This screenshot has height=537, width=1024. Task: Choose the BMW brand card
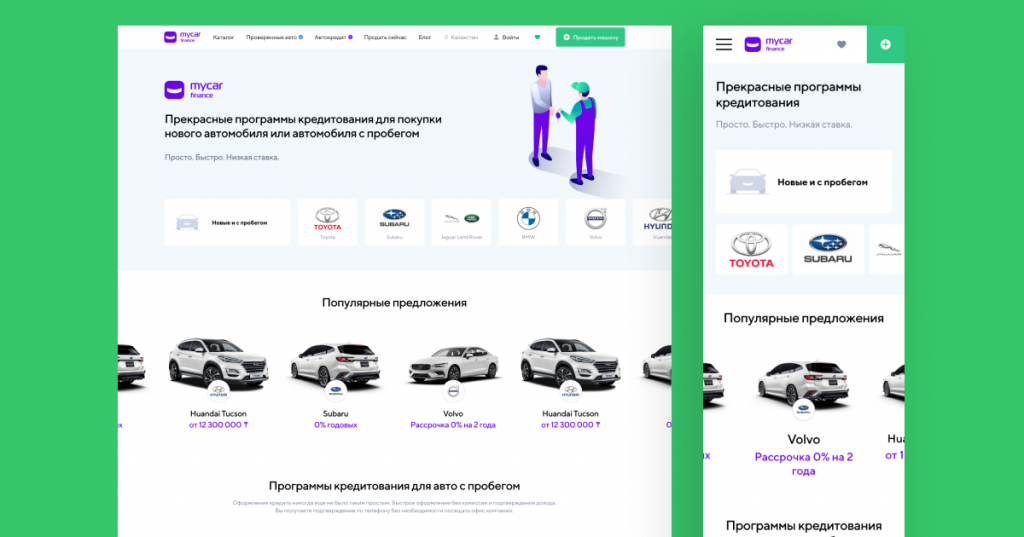[528, 223]
